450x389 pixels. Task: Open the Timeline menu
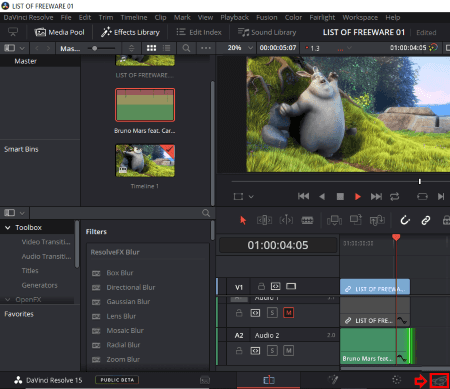[x=134, y=17]
